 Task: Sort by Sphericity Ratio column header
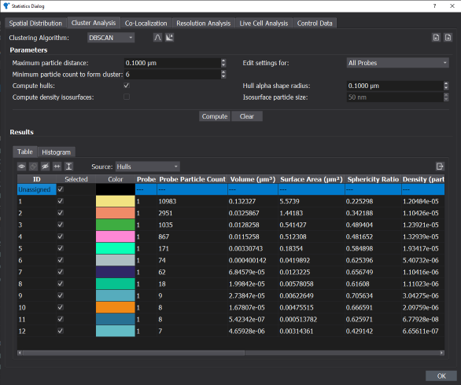(x=373, y=179)
